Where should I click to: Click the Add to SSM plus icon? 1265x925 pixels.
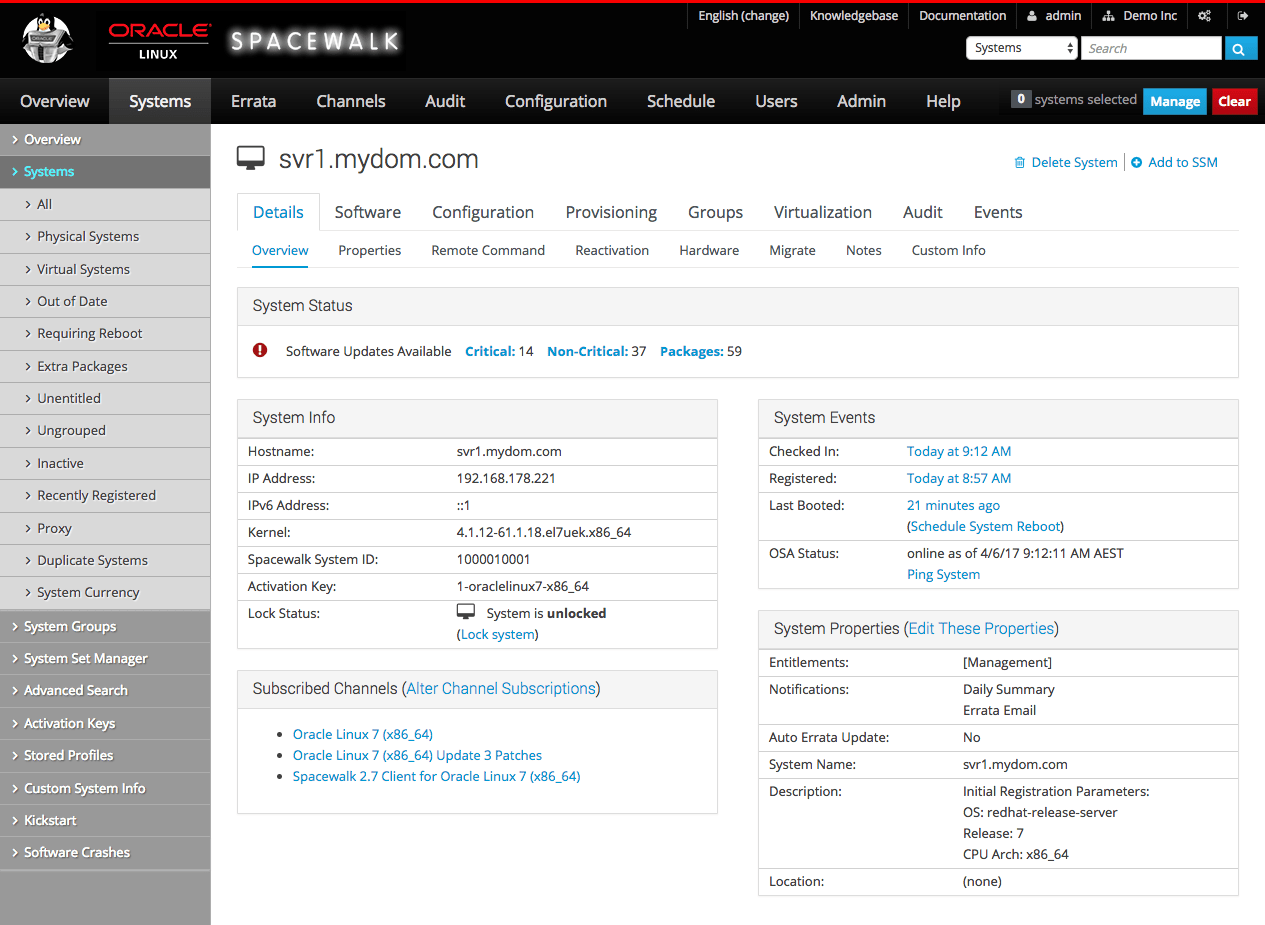click(x=1136, y=162)
